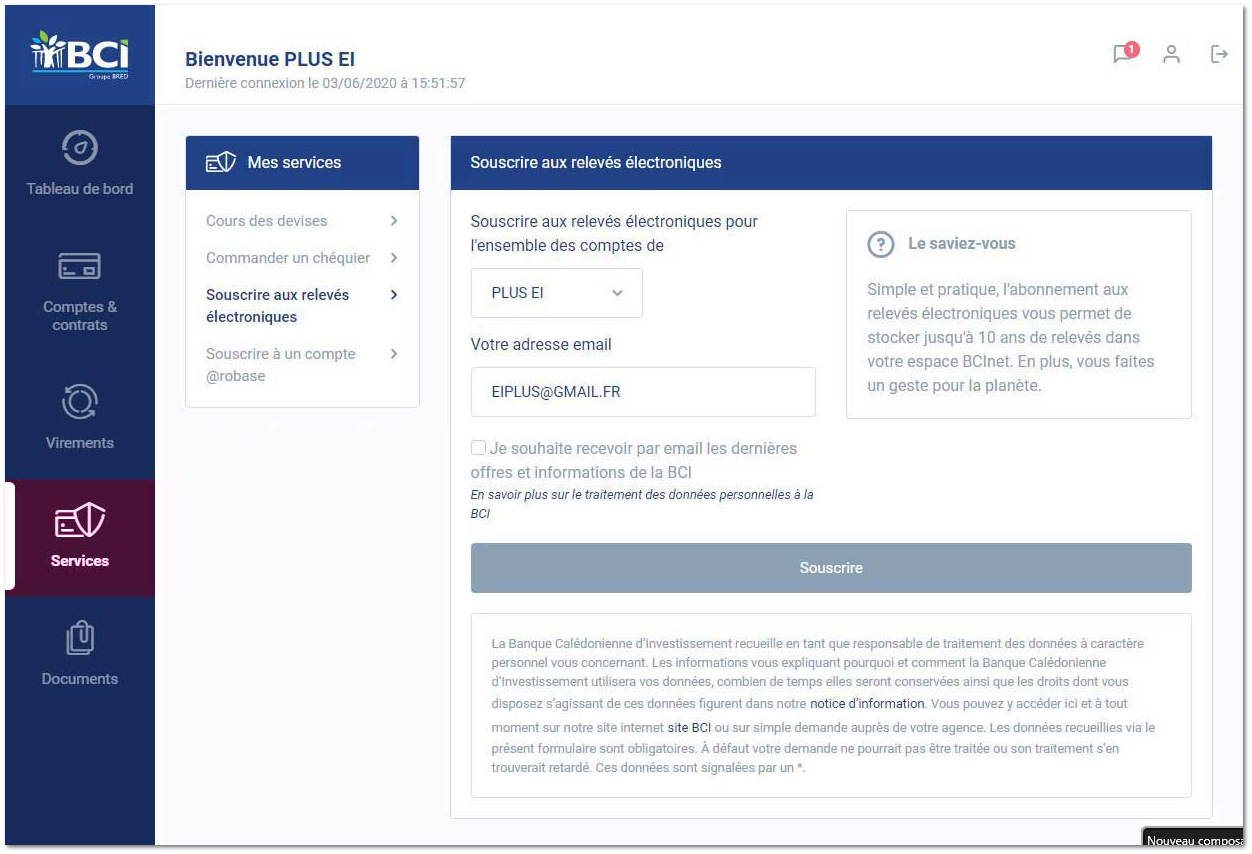Open Souscrire à un compte @robase
The width and height of the screenshot is (1252, 854).
click(281, 365)
